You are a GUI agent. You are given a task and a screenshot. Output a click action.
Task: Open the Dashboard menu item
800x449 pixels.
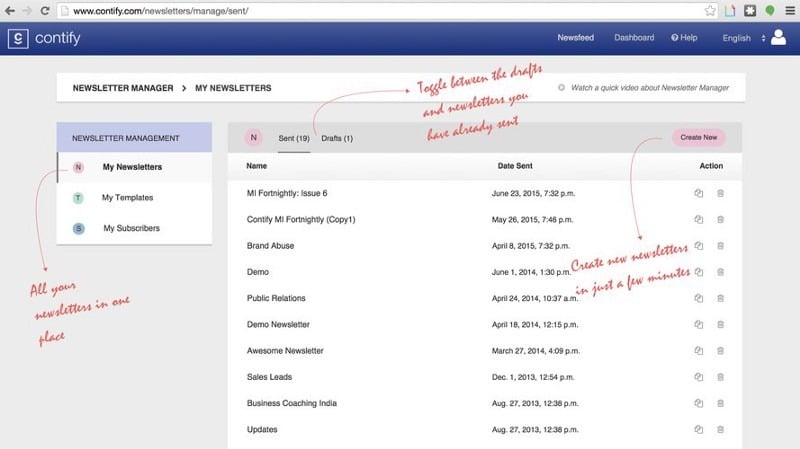point(634,38)
